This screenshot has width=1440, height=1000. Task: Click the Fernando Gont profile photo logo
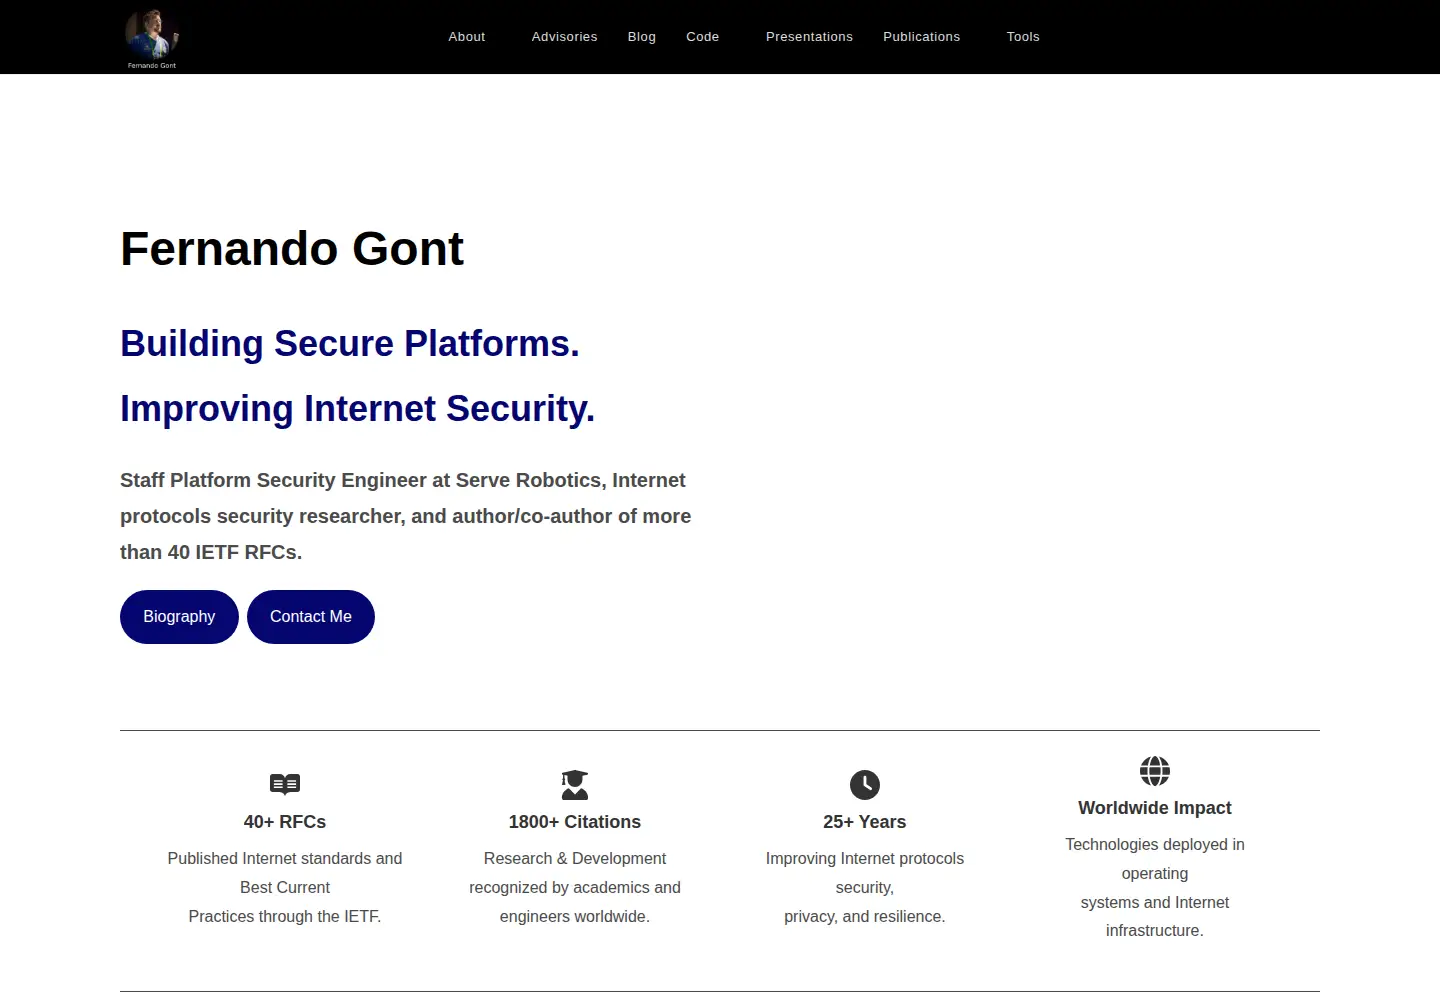(152, 38)
